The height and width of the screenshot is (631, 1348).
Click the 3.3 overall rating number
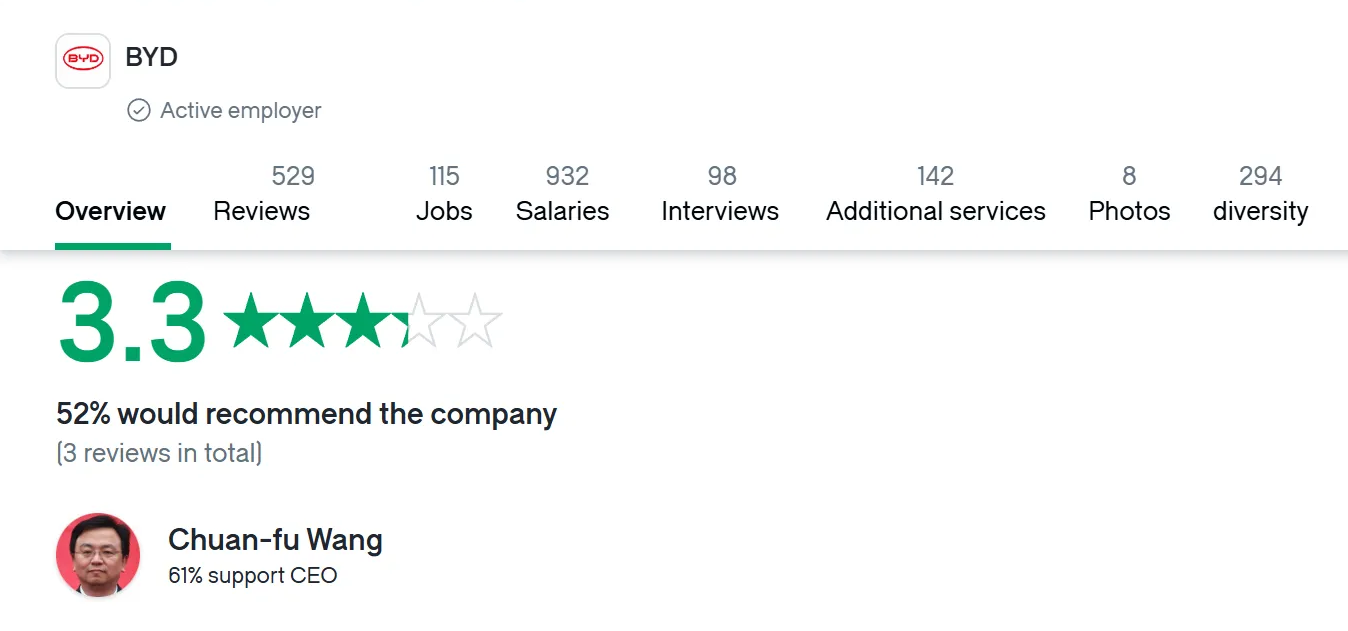click(132, 324)
